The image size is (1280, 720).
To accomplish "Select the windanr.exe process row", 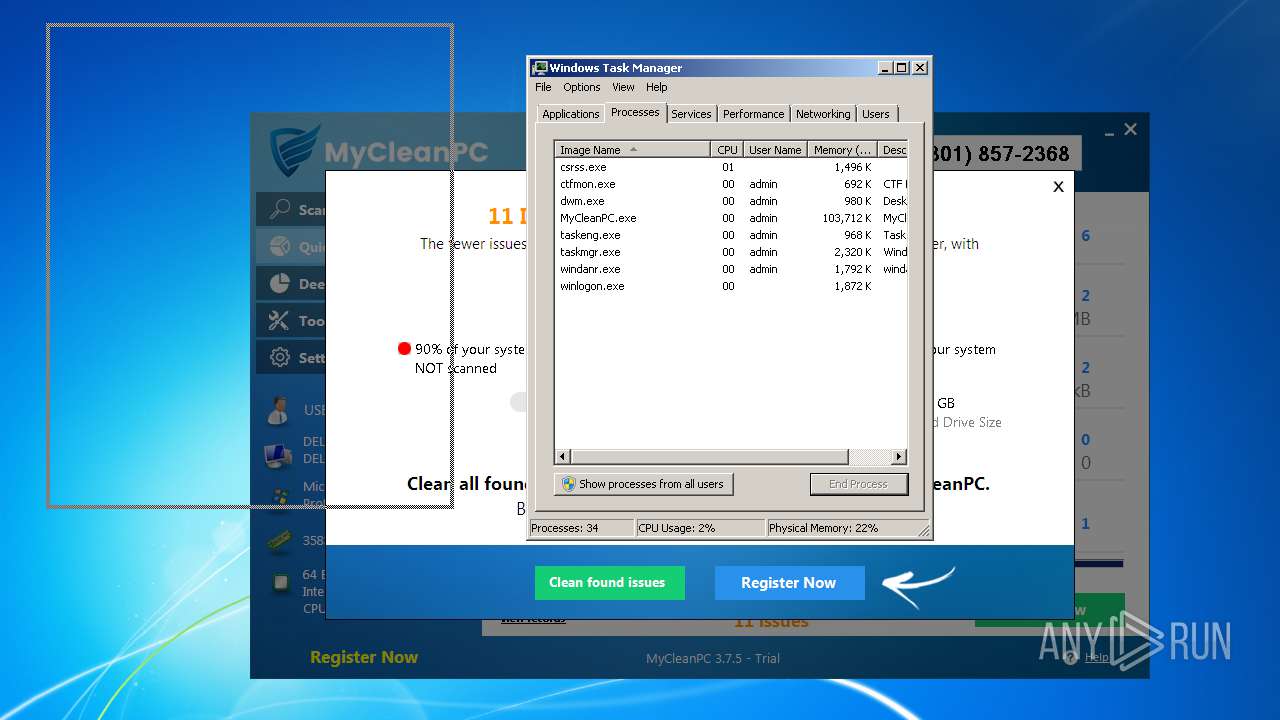I will click(731, 269).
